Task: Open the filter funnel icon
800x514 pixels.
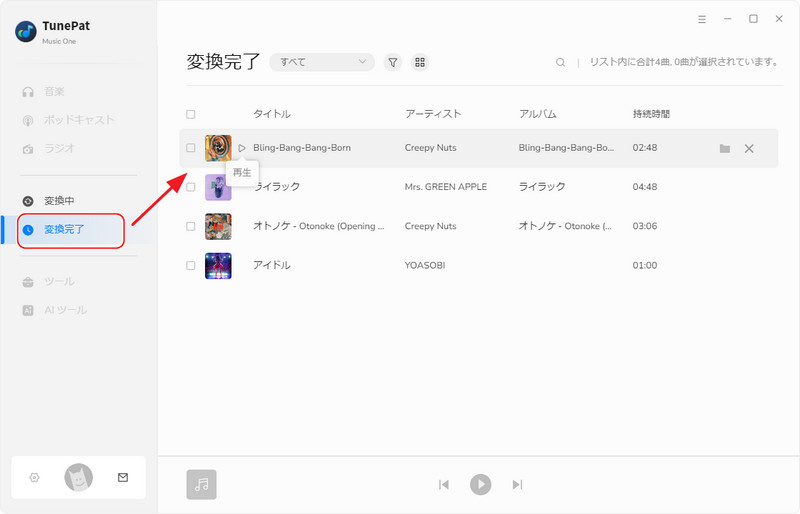Action: [393, 62]
